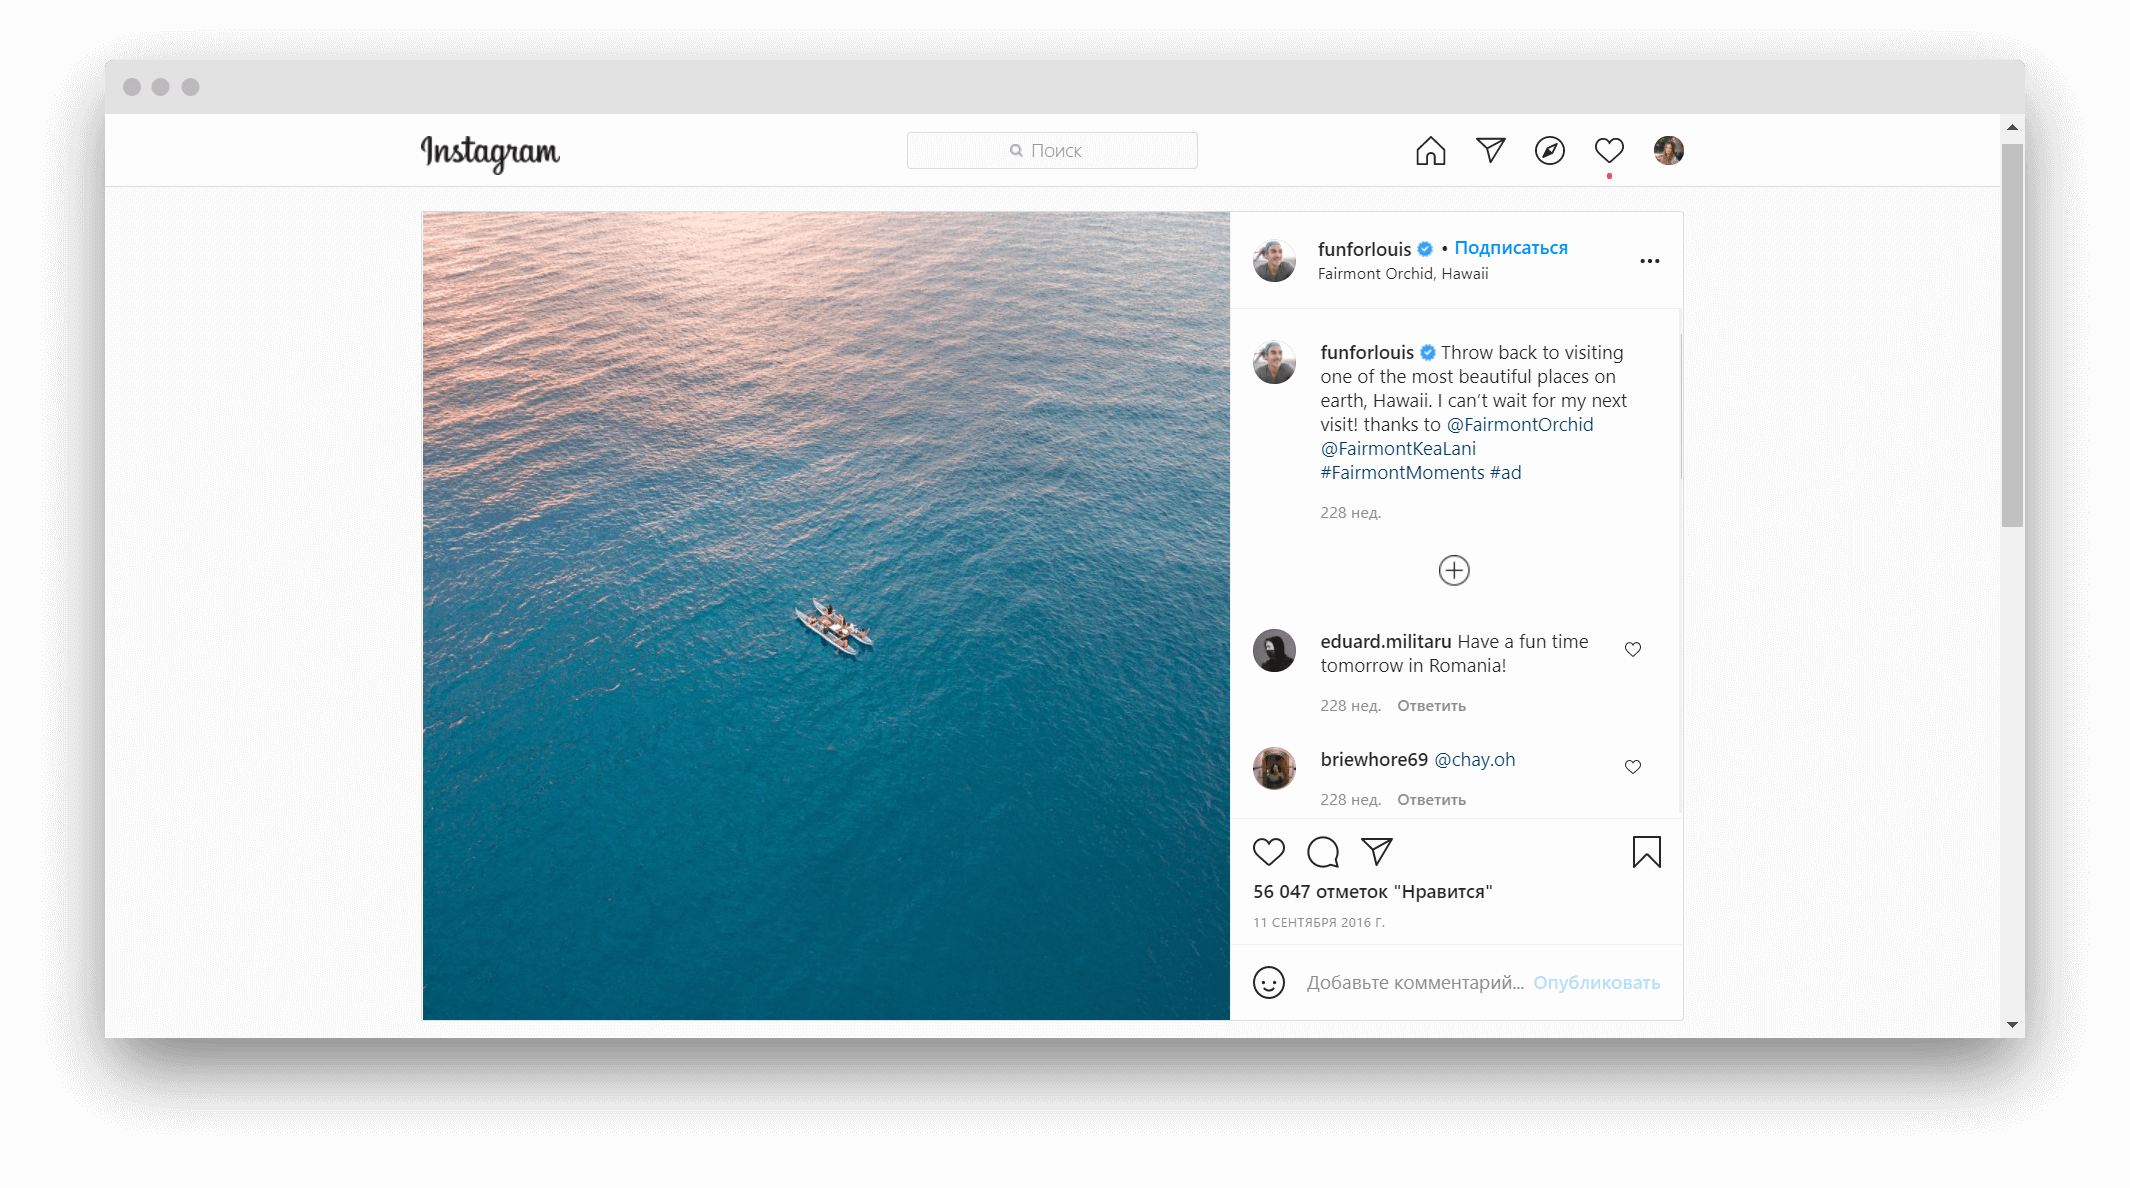Like eduard.militaru's comment with the heart
The height and width of the screenshot is (1188, 2130).
pos(1632,649)
